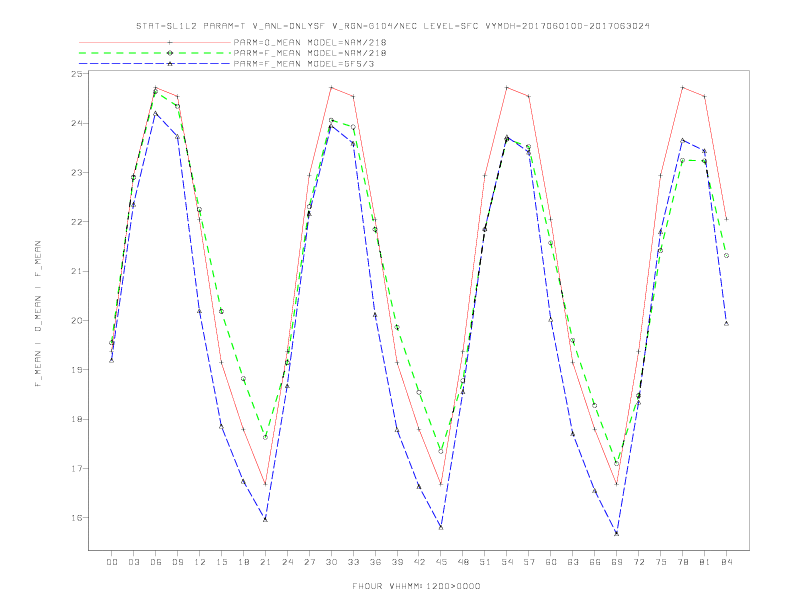Click x-axis forecast hour label 81
This screenshot has width=792, height=612.
705,562
